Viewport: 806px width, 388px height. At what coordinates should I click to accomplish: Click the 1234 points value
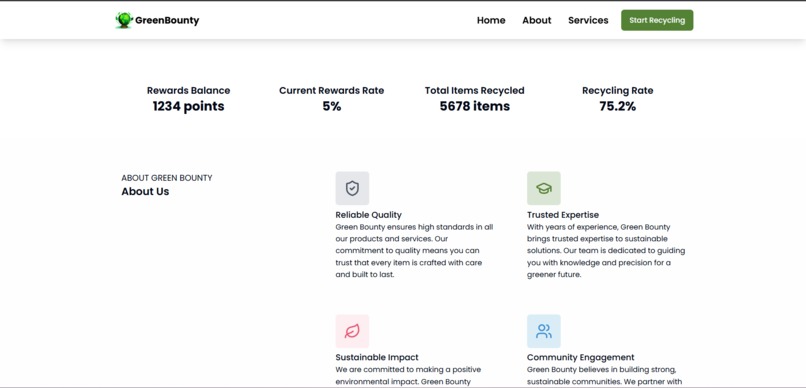click(x=189, y=106)
